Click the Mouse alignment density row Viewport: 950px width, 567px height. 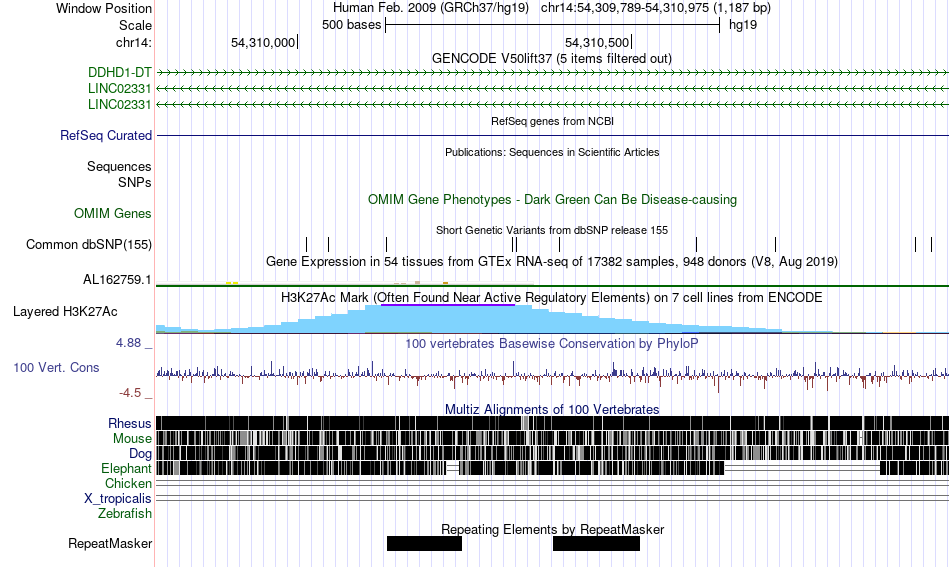tap(552, 438)
